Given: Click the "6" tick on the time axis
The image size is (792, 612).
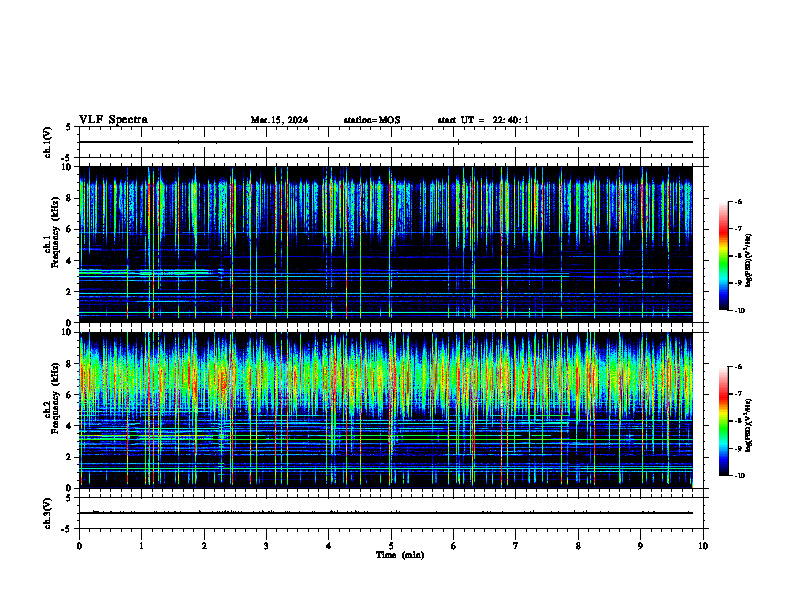Looking at the screenshot, I should [x=453, y=546].
